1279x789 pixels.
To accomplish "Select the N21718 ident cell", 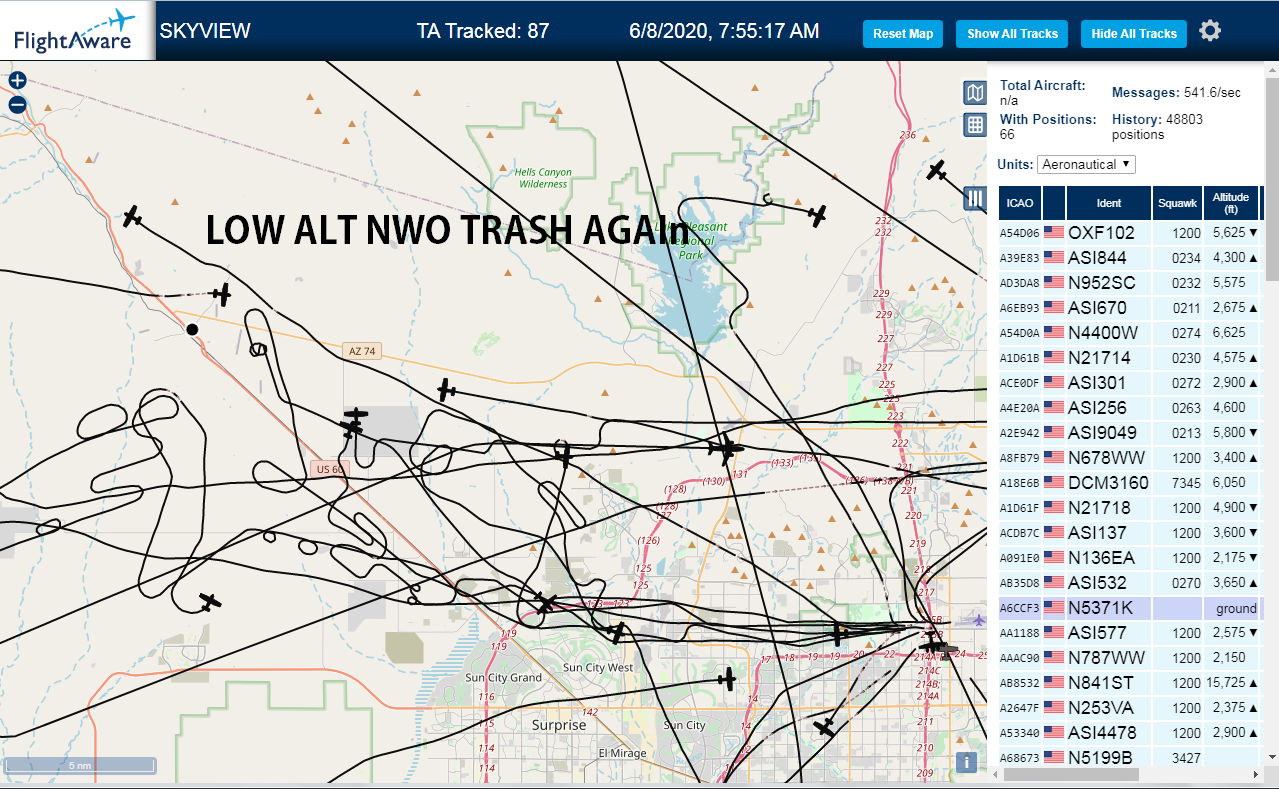I will coord(1109,507).
